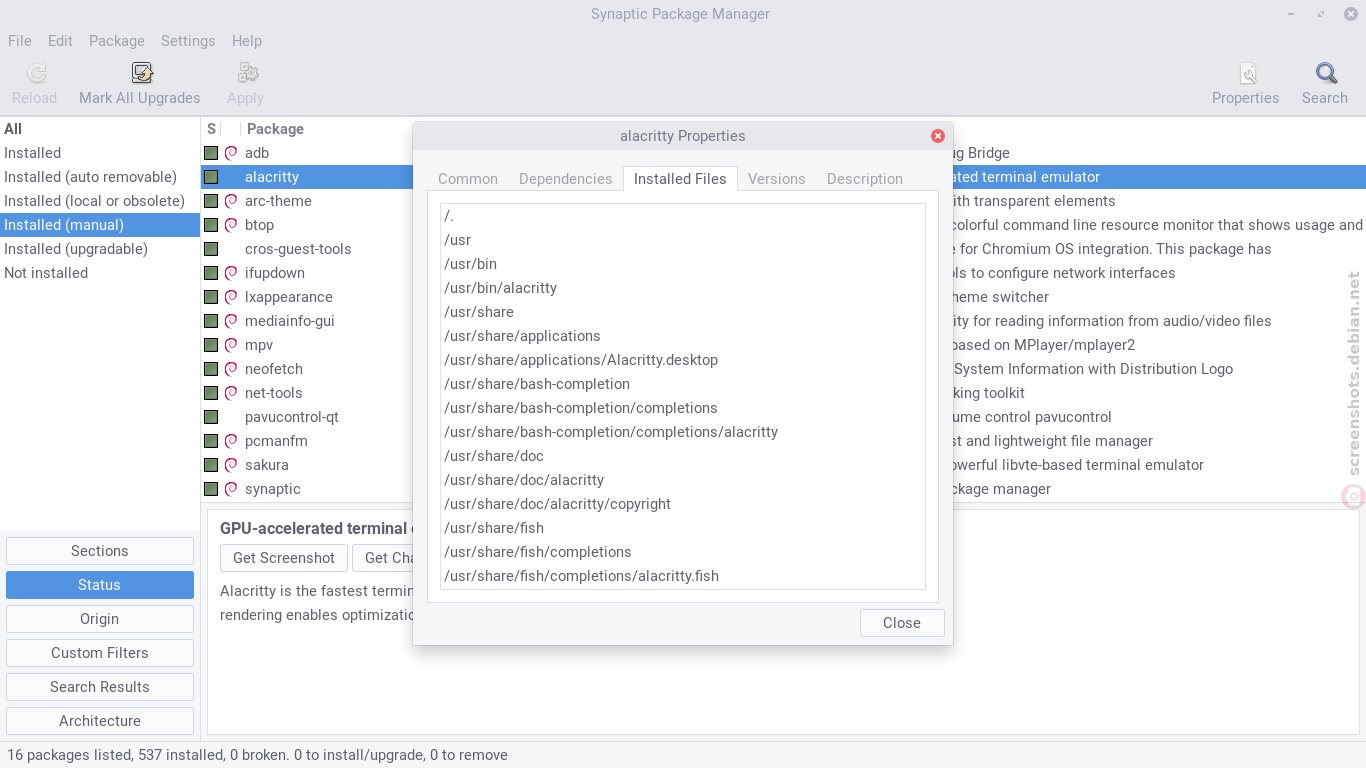Click the Debian swirl icon next to sakura

pos(231,465)
